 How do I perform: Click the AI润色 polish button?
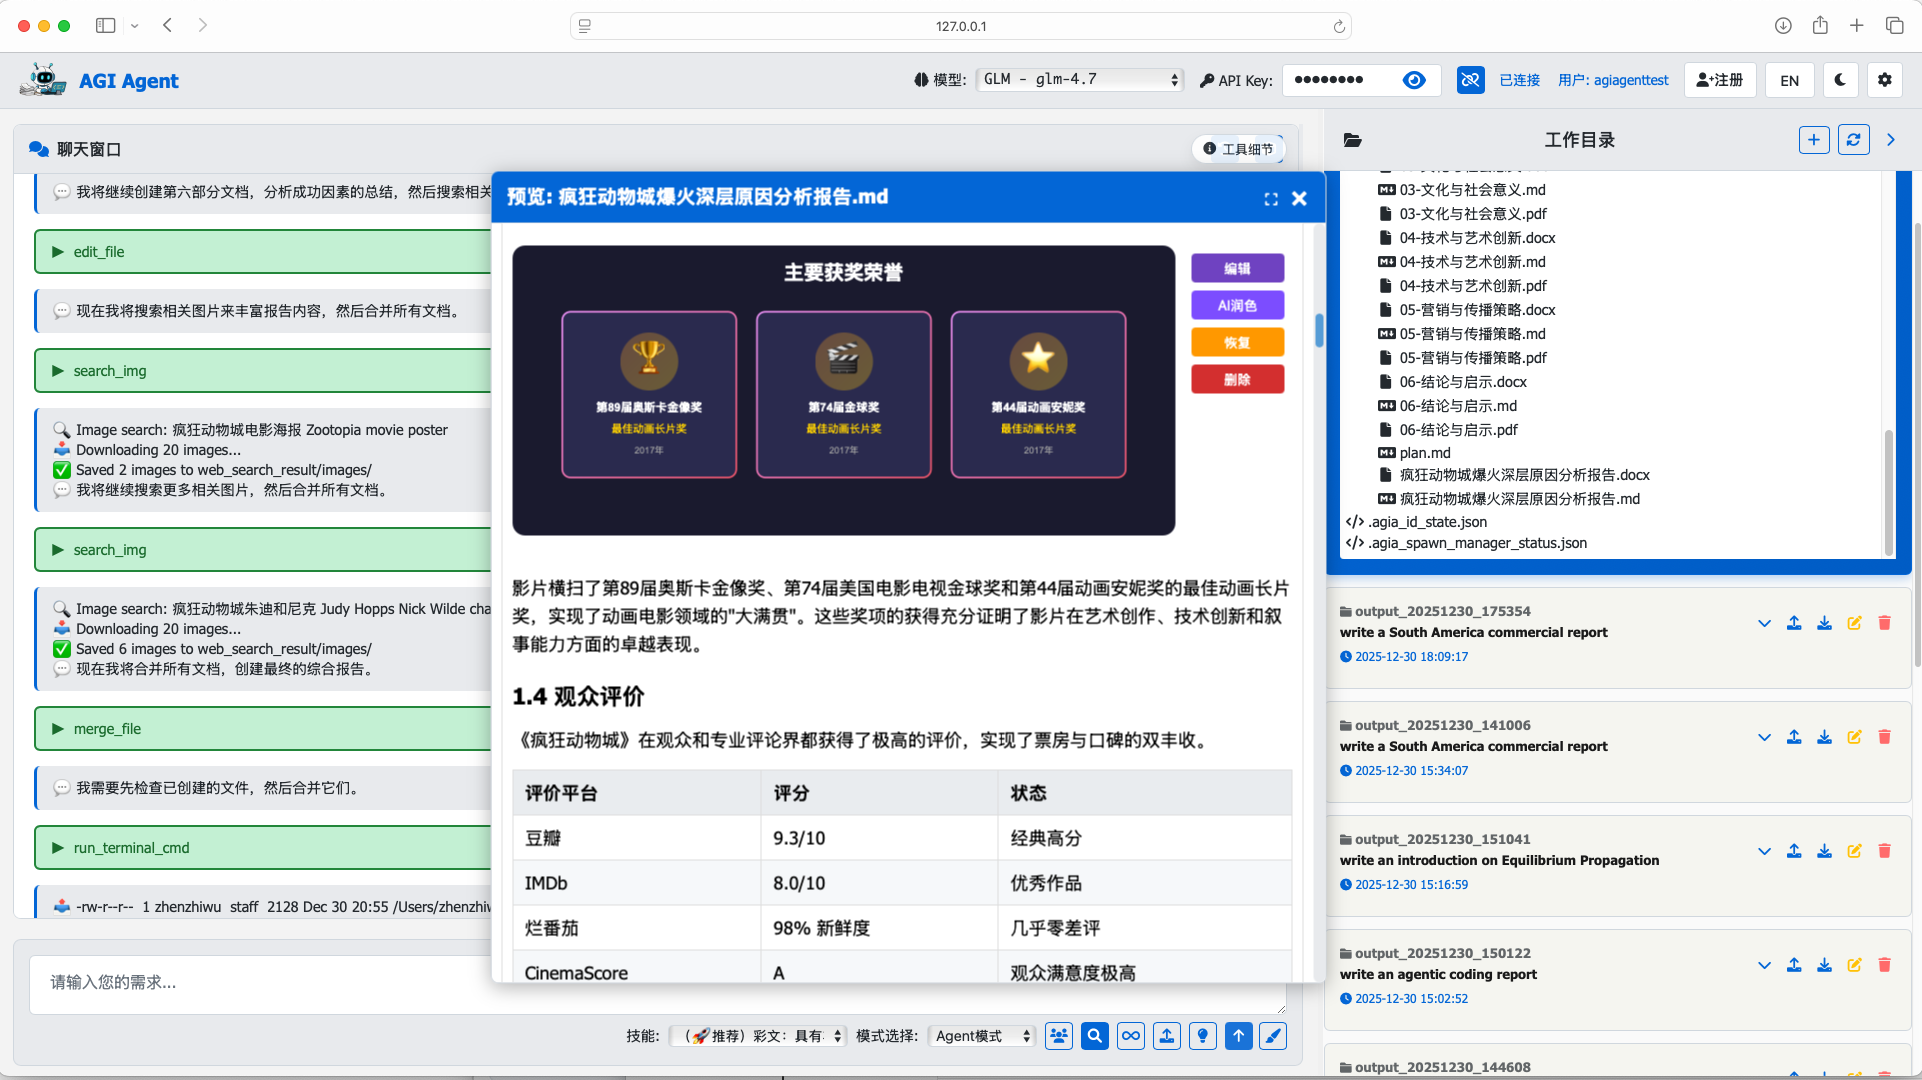(1237, 305)
